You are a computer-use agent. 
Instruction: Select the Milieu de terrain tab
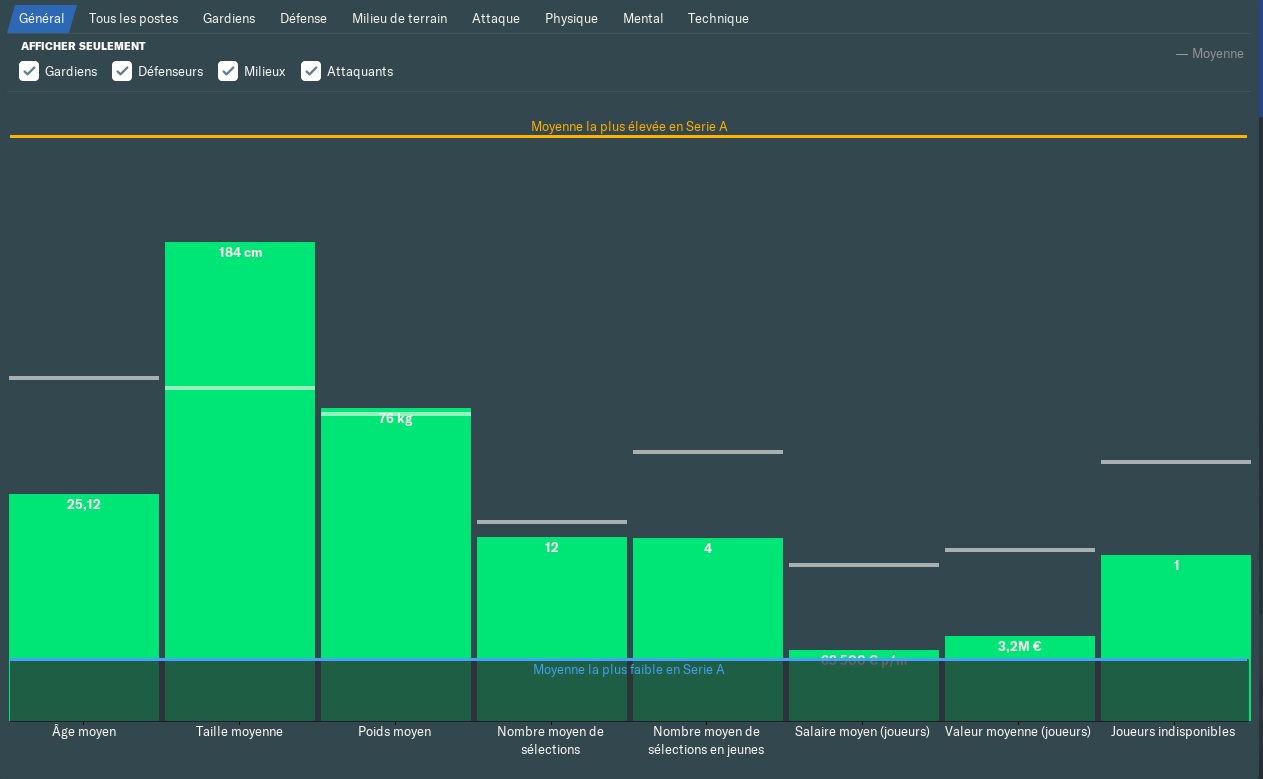click(399, 19)
